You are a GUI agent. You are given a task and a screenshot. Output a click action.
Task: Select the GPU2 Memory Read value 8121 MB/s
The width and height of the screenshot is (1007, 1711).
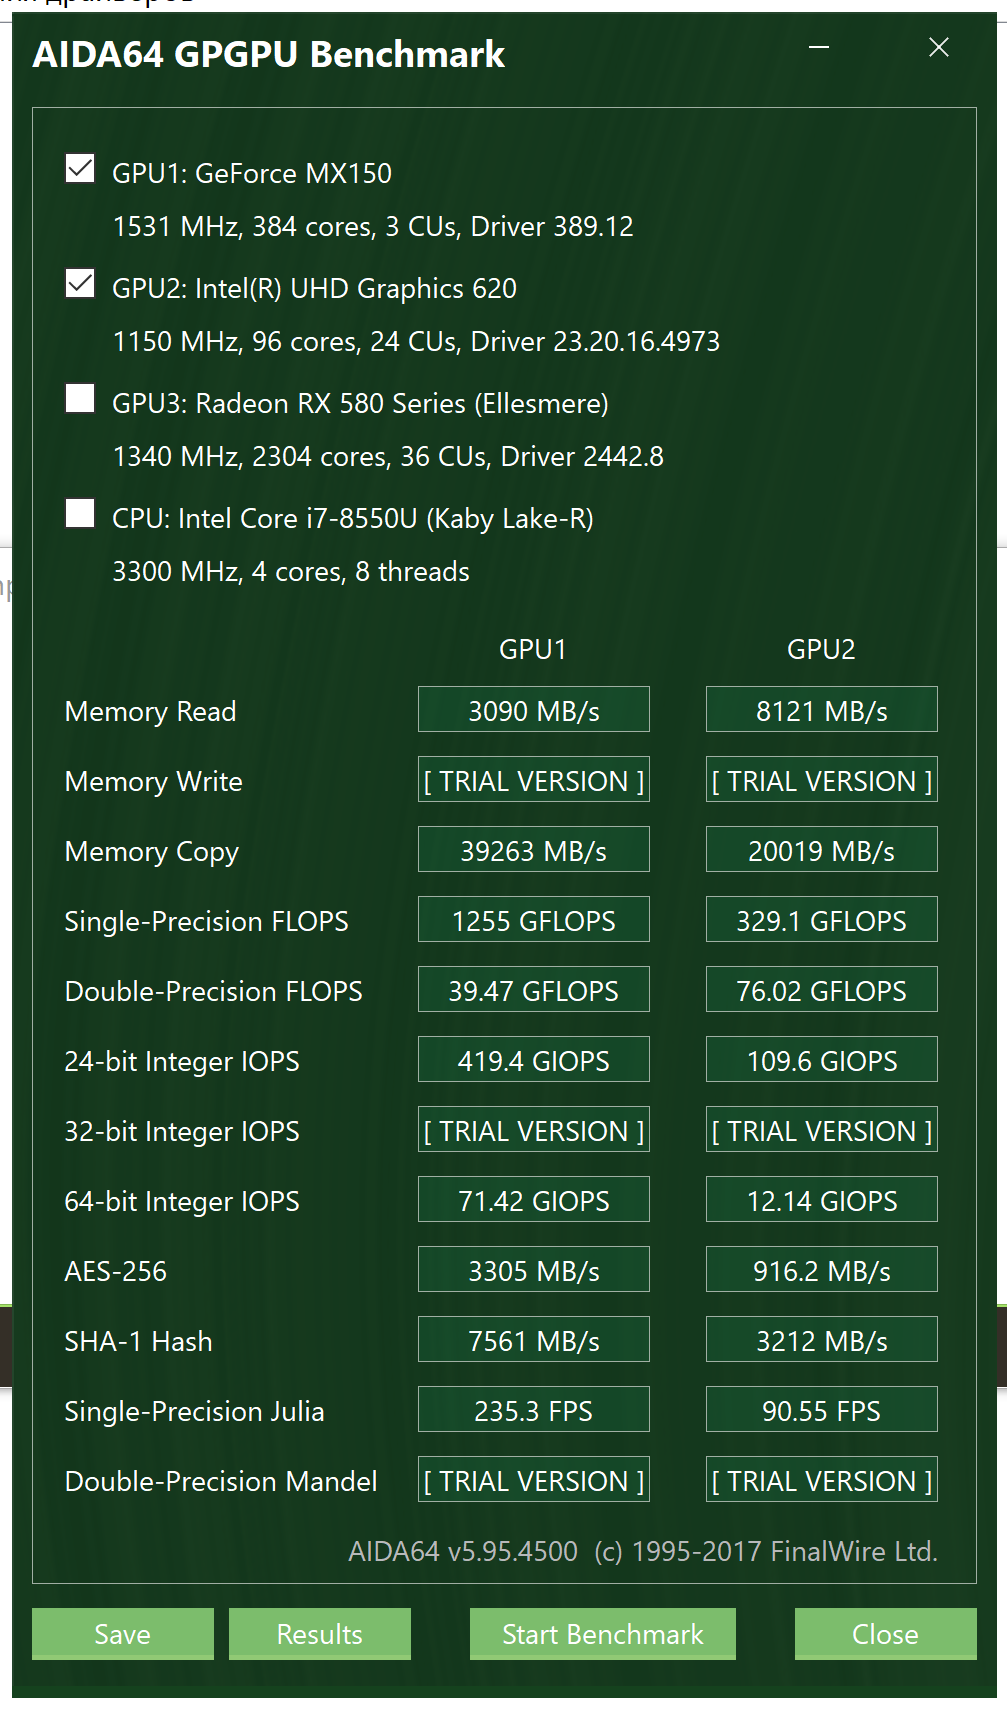click(x=822, y=710)
